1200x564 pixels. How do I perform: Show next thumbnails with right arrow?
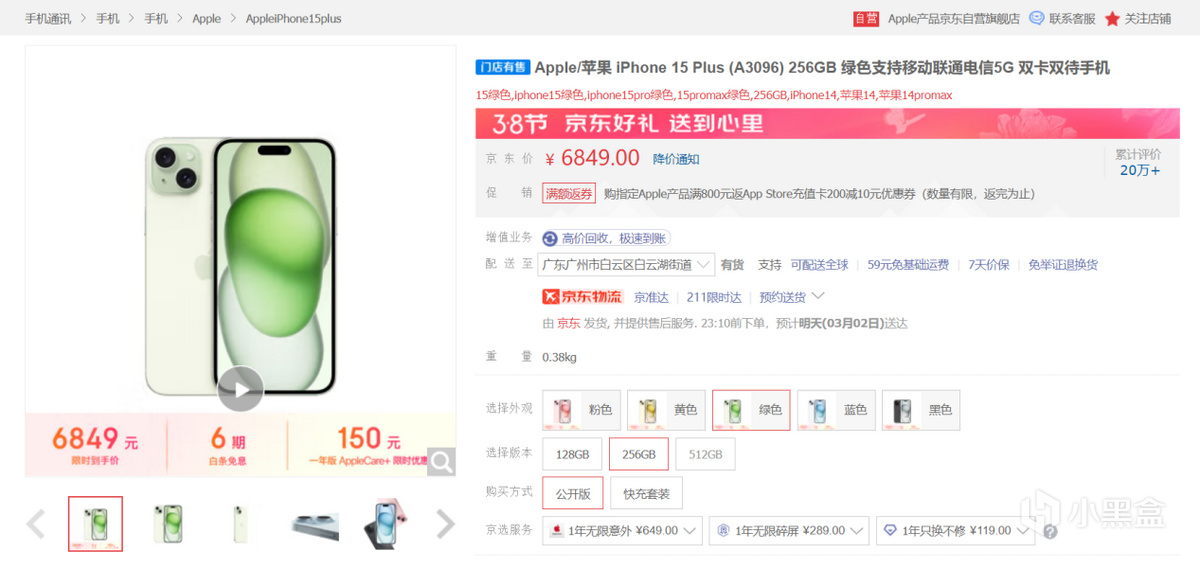[446, 523]
